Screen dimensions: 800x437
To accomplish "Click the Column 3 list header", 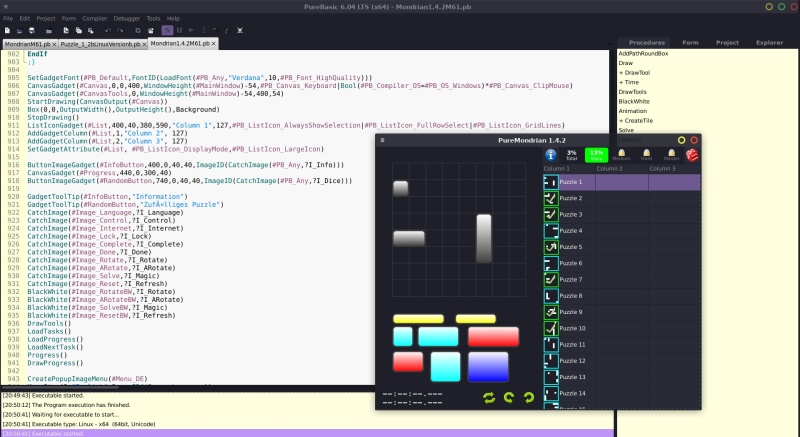I will [x=674, y=169].
